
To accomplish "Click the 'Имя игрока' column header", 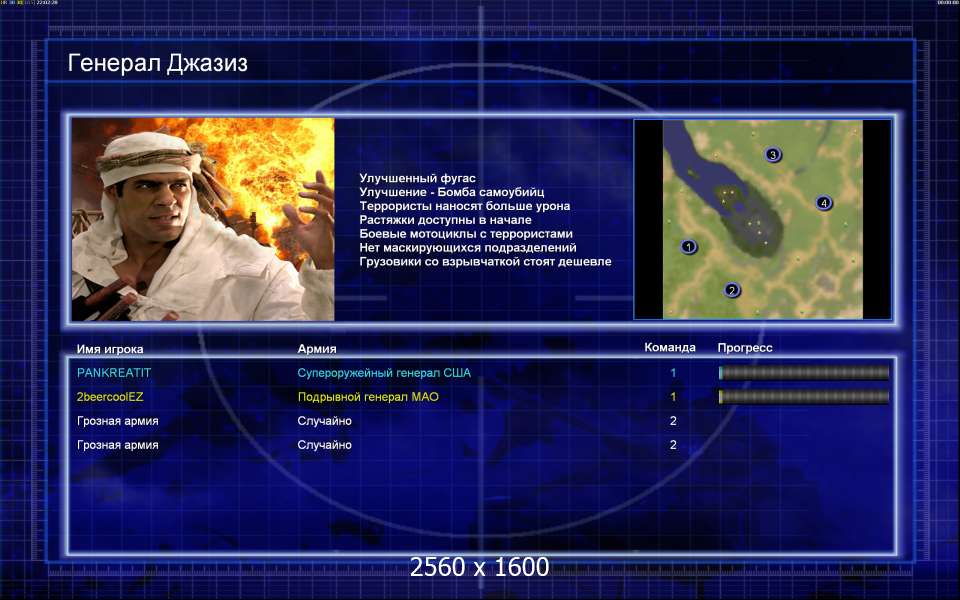I will point(110,349).
